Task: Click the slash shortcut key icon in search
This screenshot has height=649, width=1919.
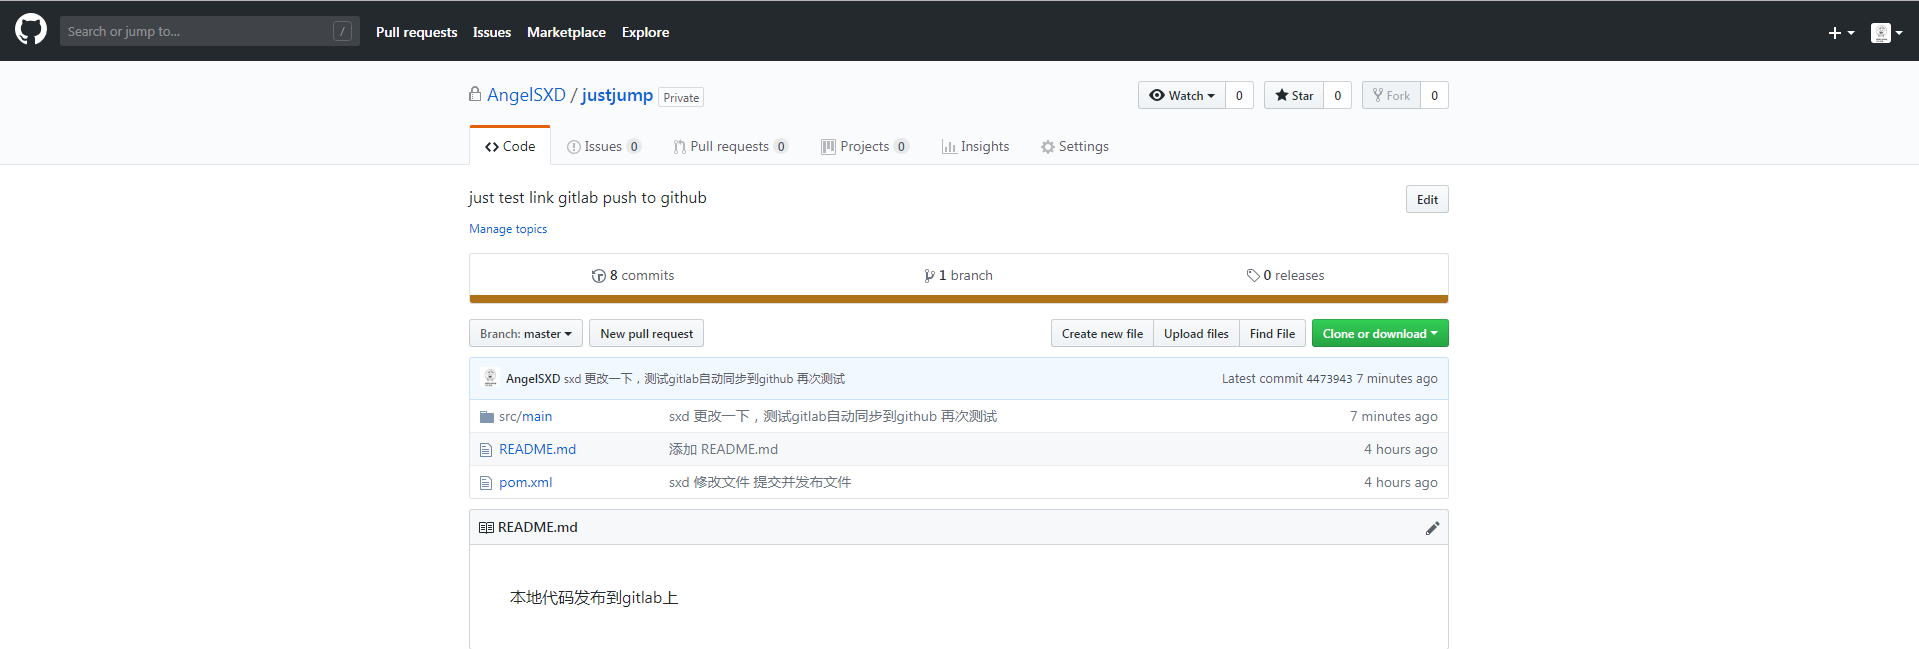Action: tap(342, 31)
